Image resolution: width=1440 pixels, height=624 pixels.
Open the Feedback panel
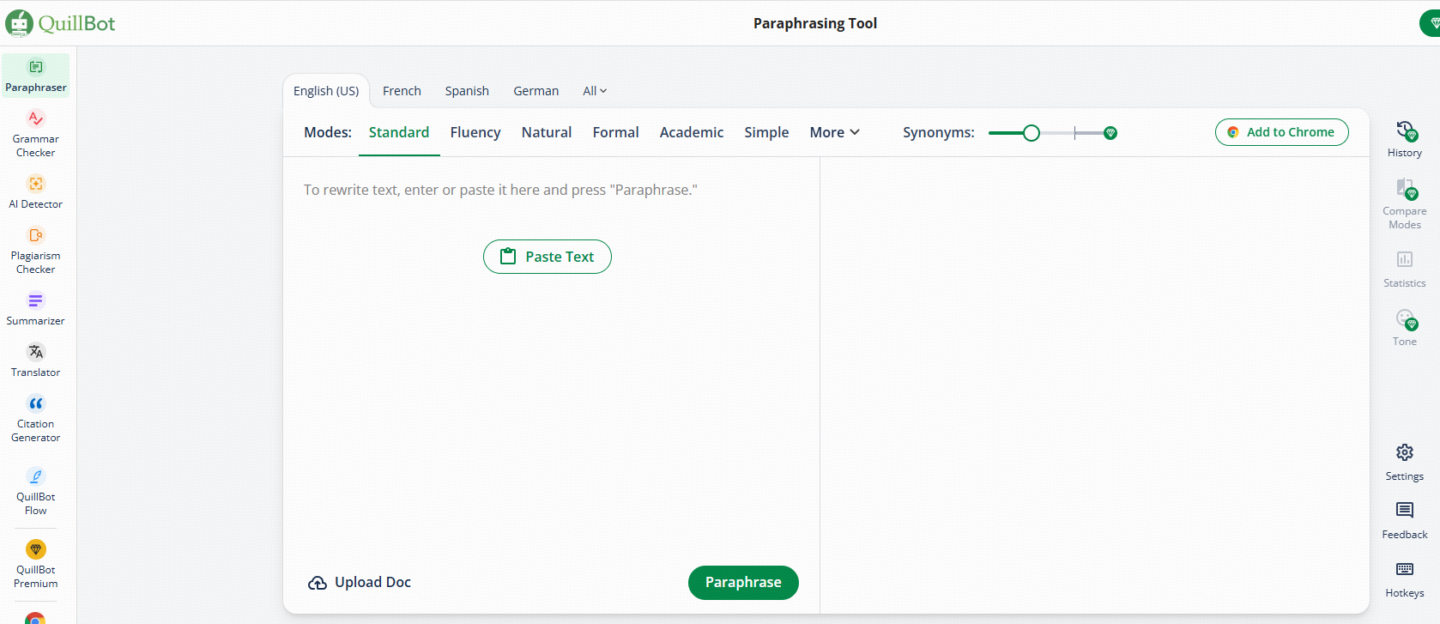coord(1404,520)
